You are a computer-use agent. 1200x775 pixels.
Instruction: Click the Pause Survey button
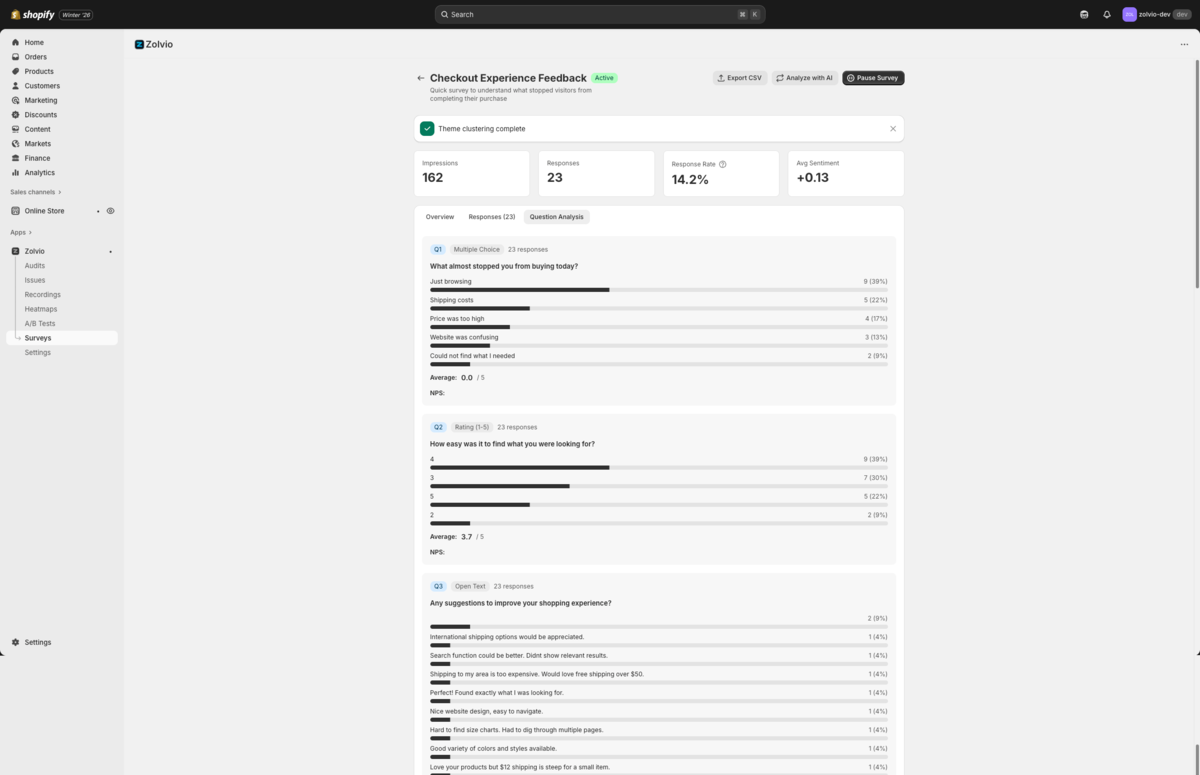[x=872, y=77]
